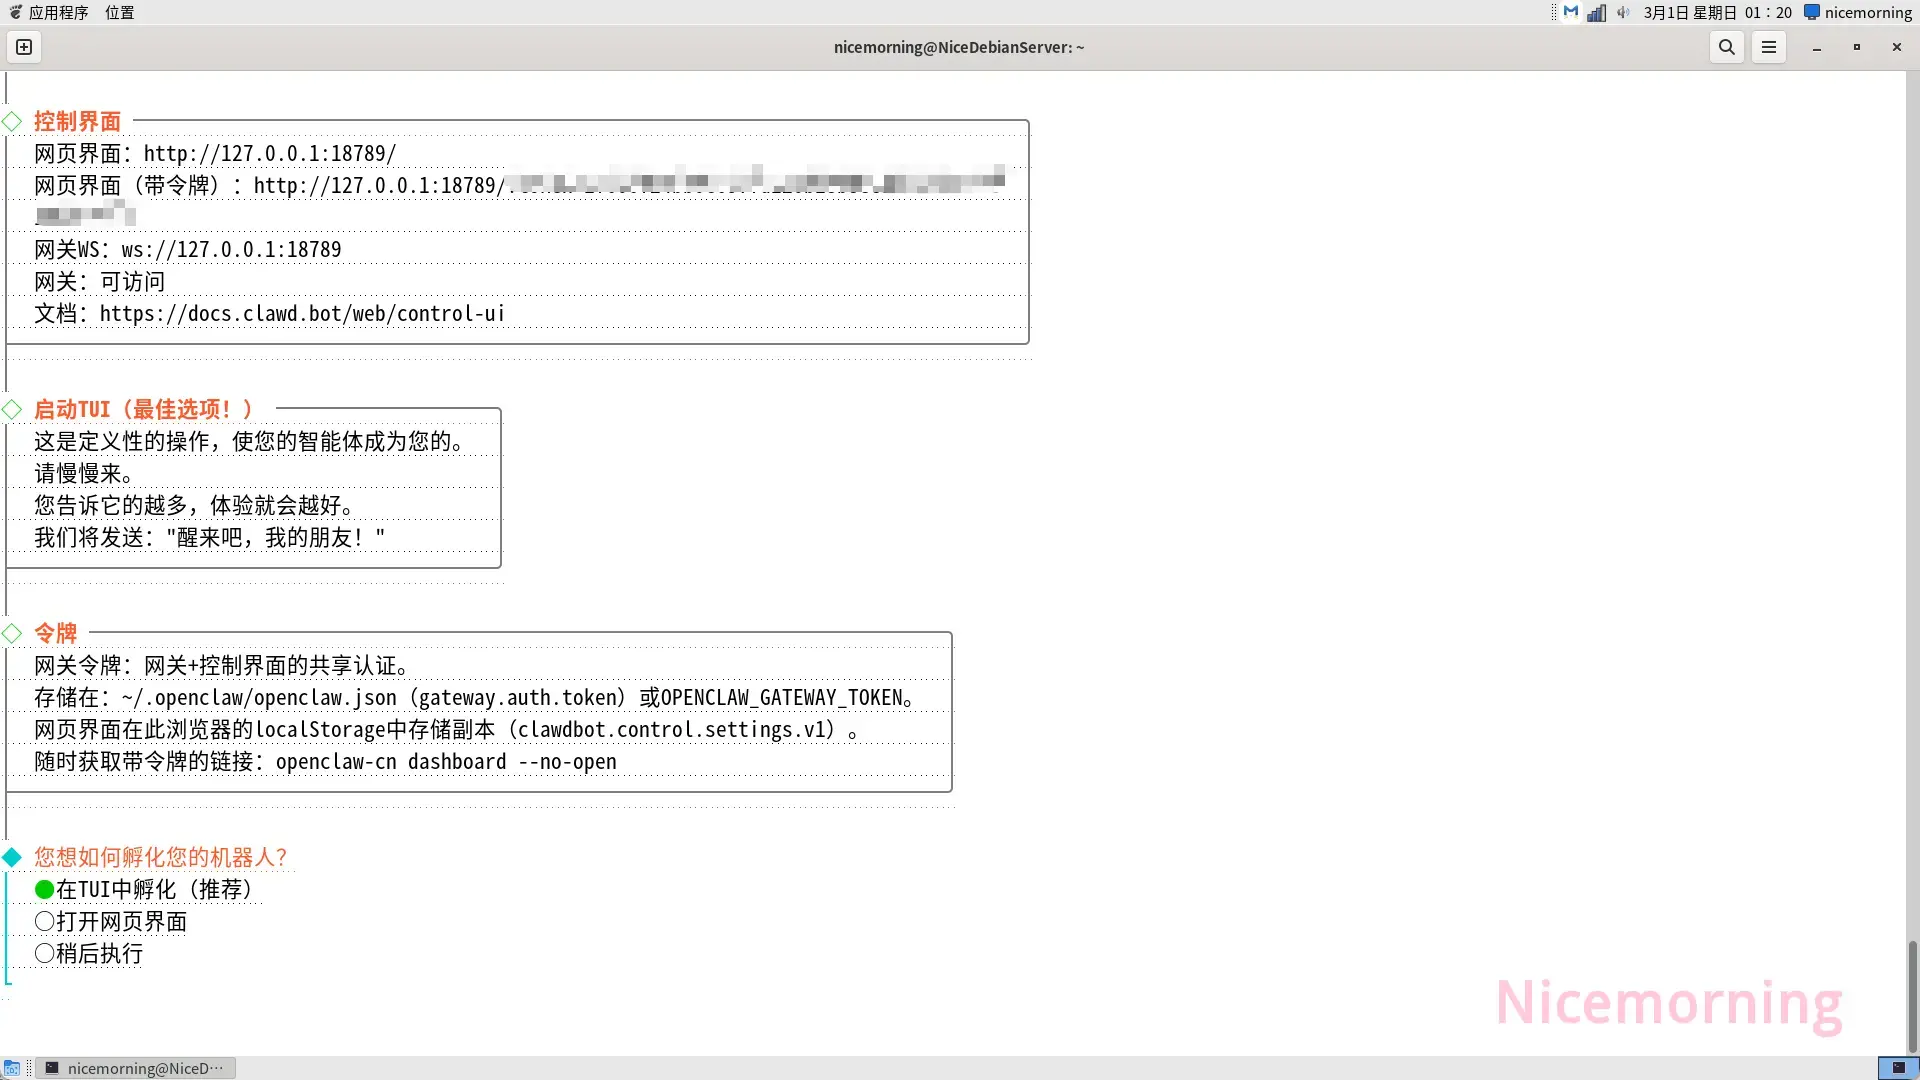Screen dimensions: 1920x1080
Task: Click the docs.clawd.bot control-ui link
Action: (302, 314)
